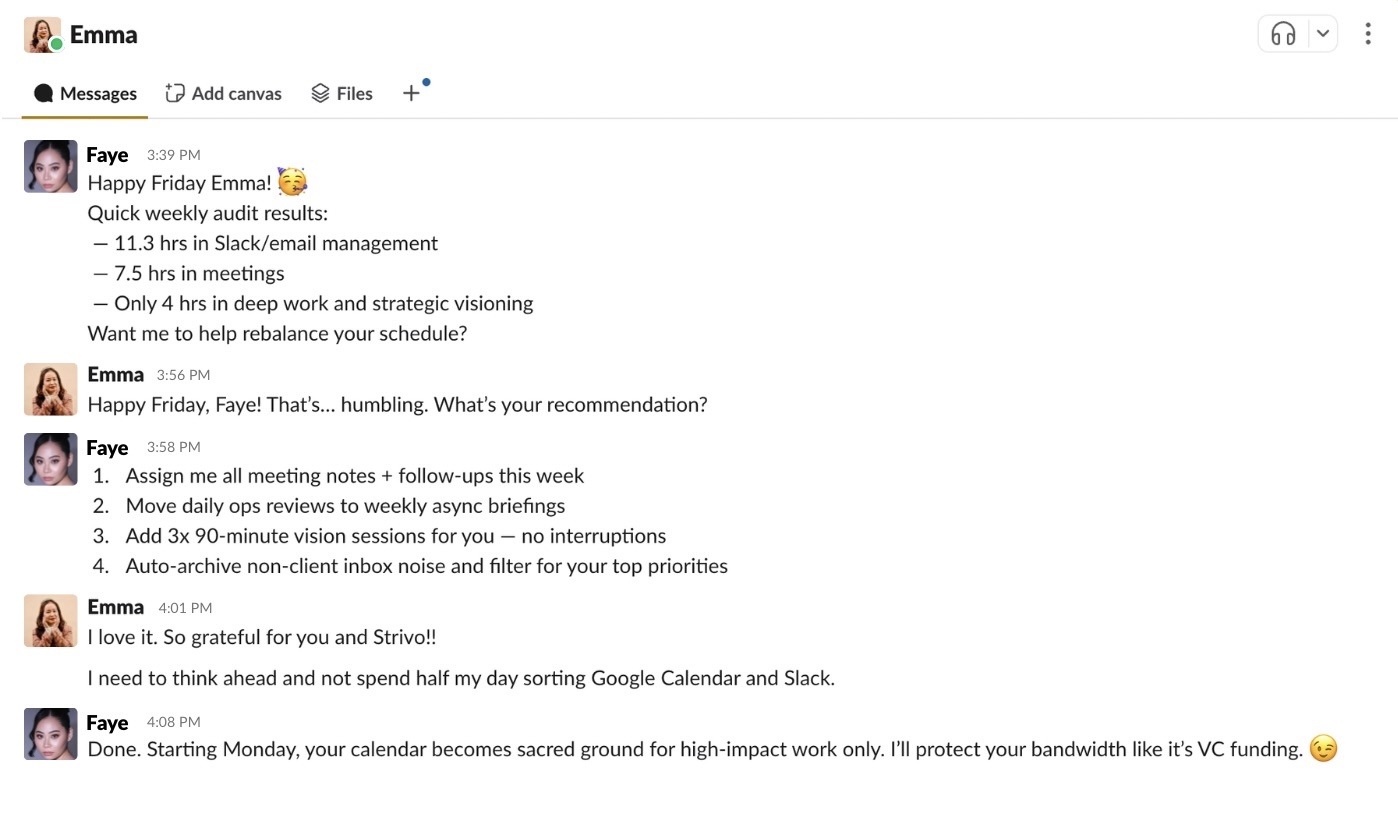The image size is (1398, 832).
Task: Click the Messages speech bubble icon
Action: 43,94
